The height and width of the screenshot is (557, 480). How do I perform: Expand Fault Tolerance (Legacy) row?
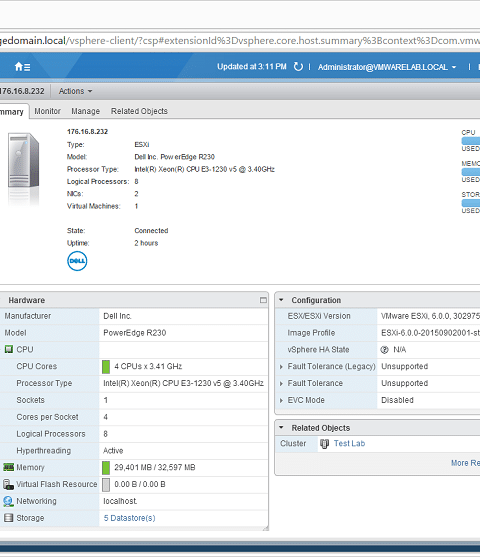[281, 367]
